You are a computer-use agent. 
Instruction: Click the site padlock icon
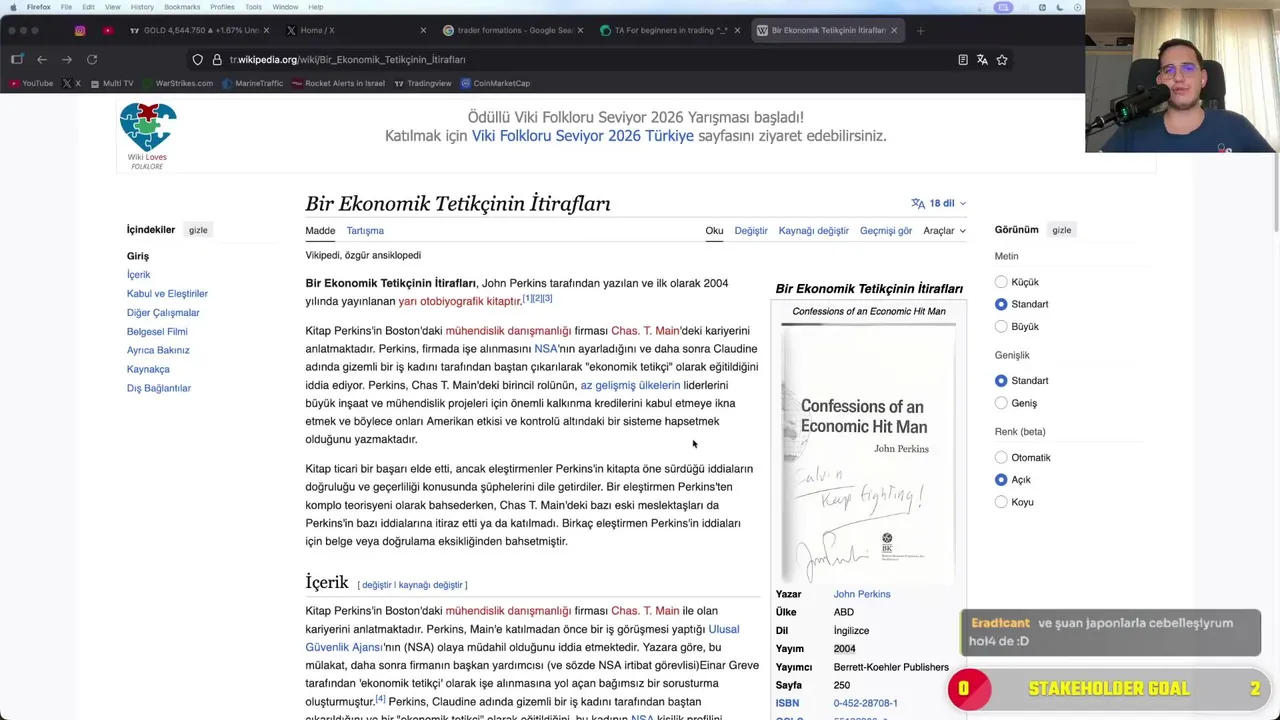[x=216, y=60]
